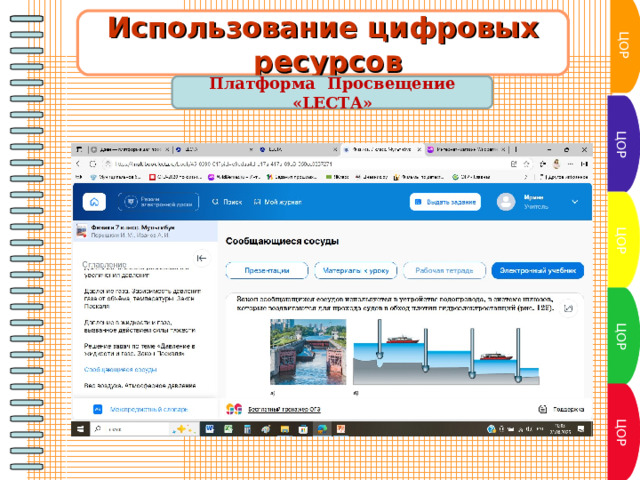Switch to the Рабочая тетрадь tab
This screenshot has height=480, width=640.
tap(444, 271)
